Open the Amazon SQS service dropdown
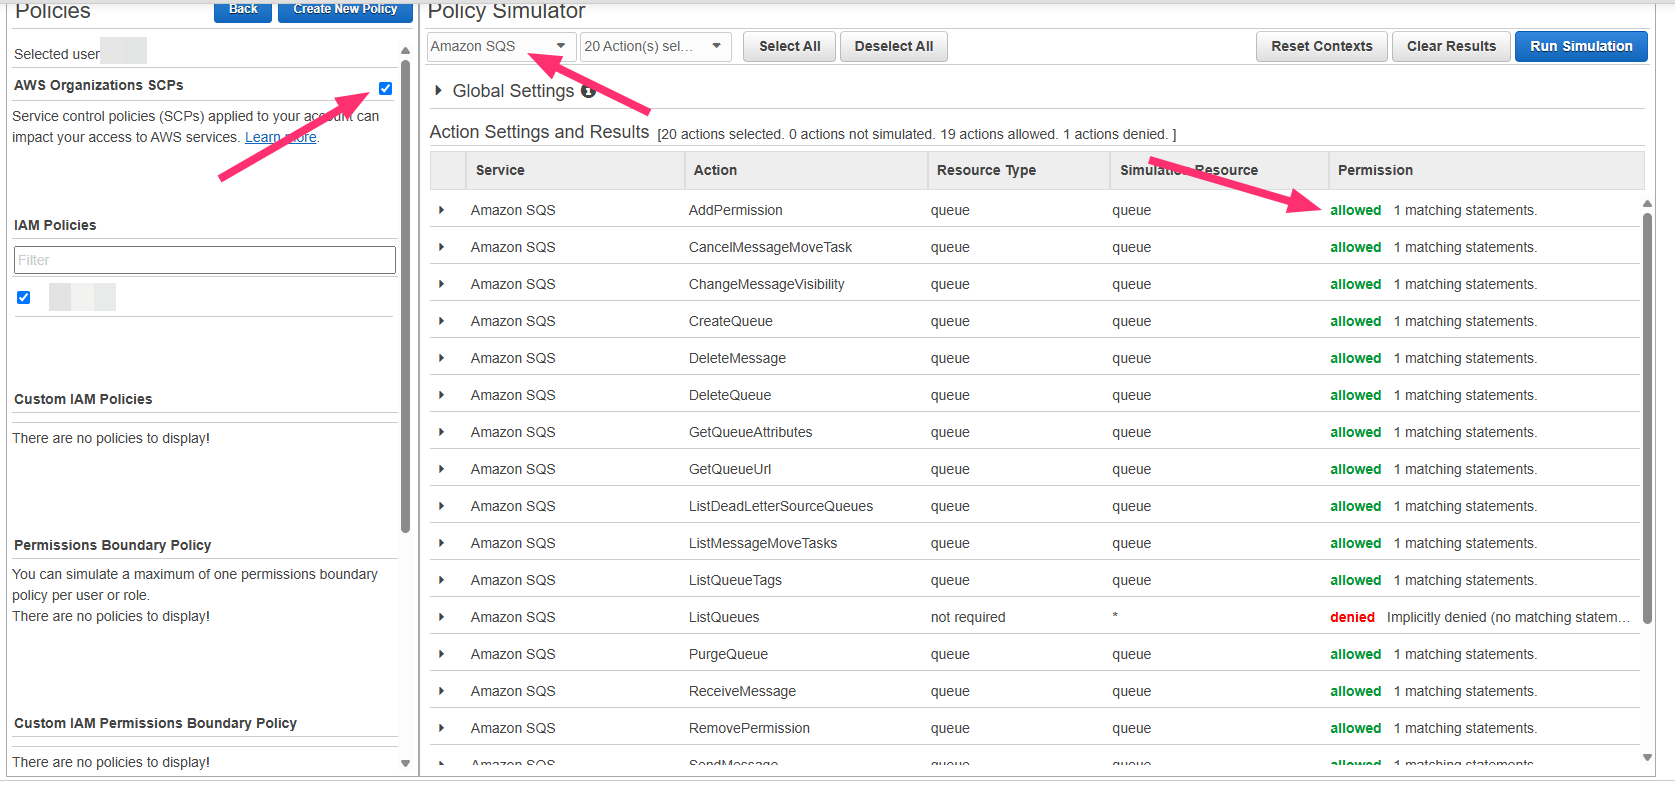Screen dimensions: 1675x787 tap(501, 46)
